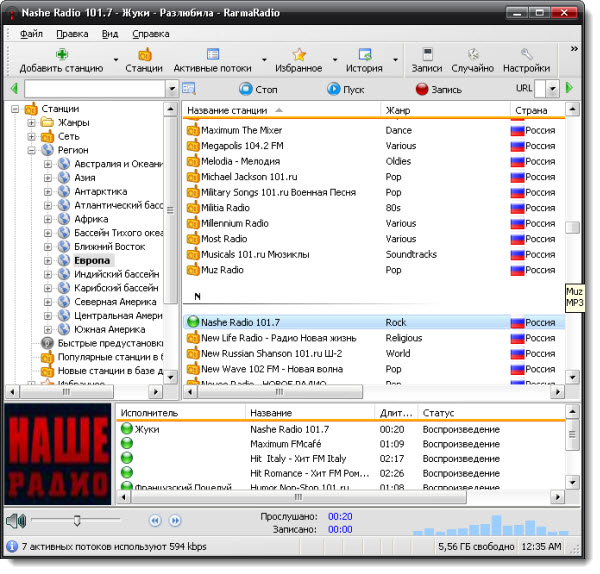Open the Записи toolbar icon
The width and height of the screenshot is (600, 574).
(426, 54)
